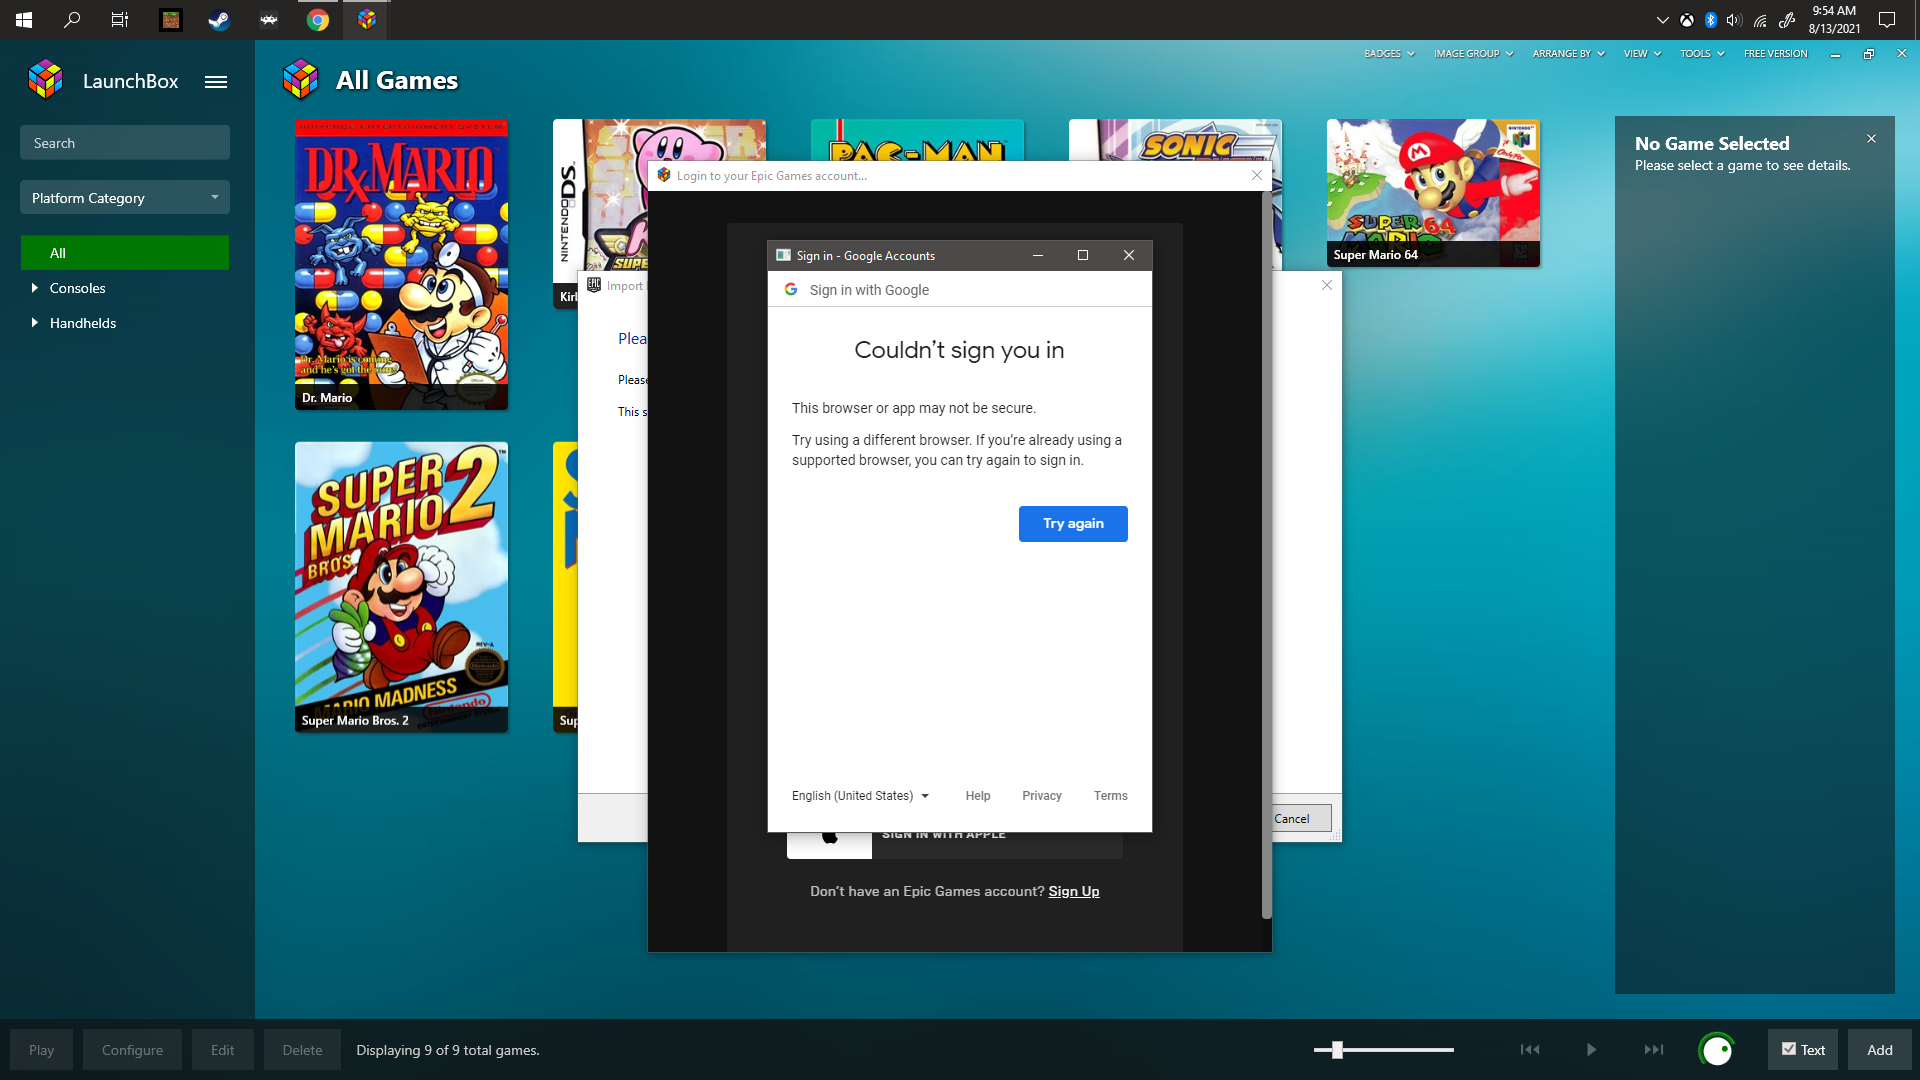The image size is (1920, 1080).
Task: Skip to next track in bottom bar
Action: (x=1654, y=1050)
